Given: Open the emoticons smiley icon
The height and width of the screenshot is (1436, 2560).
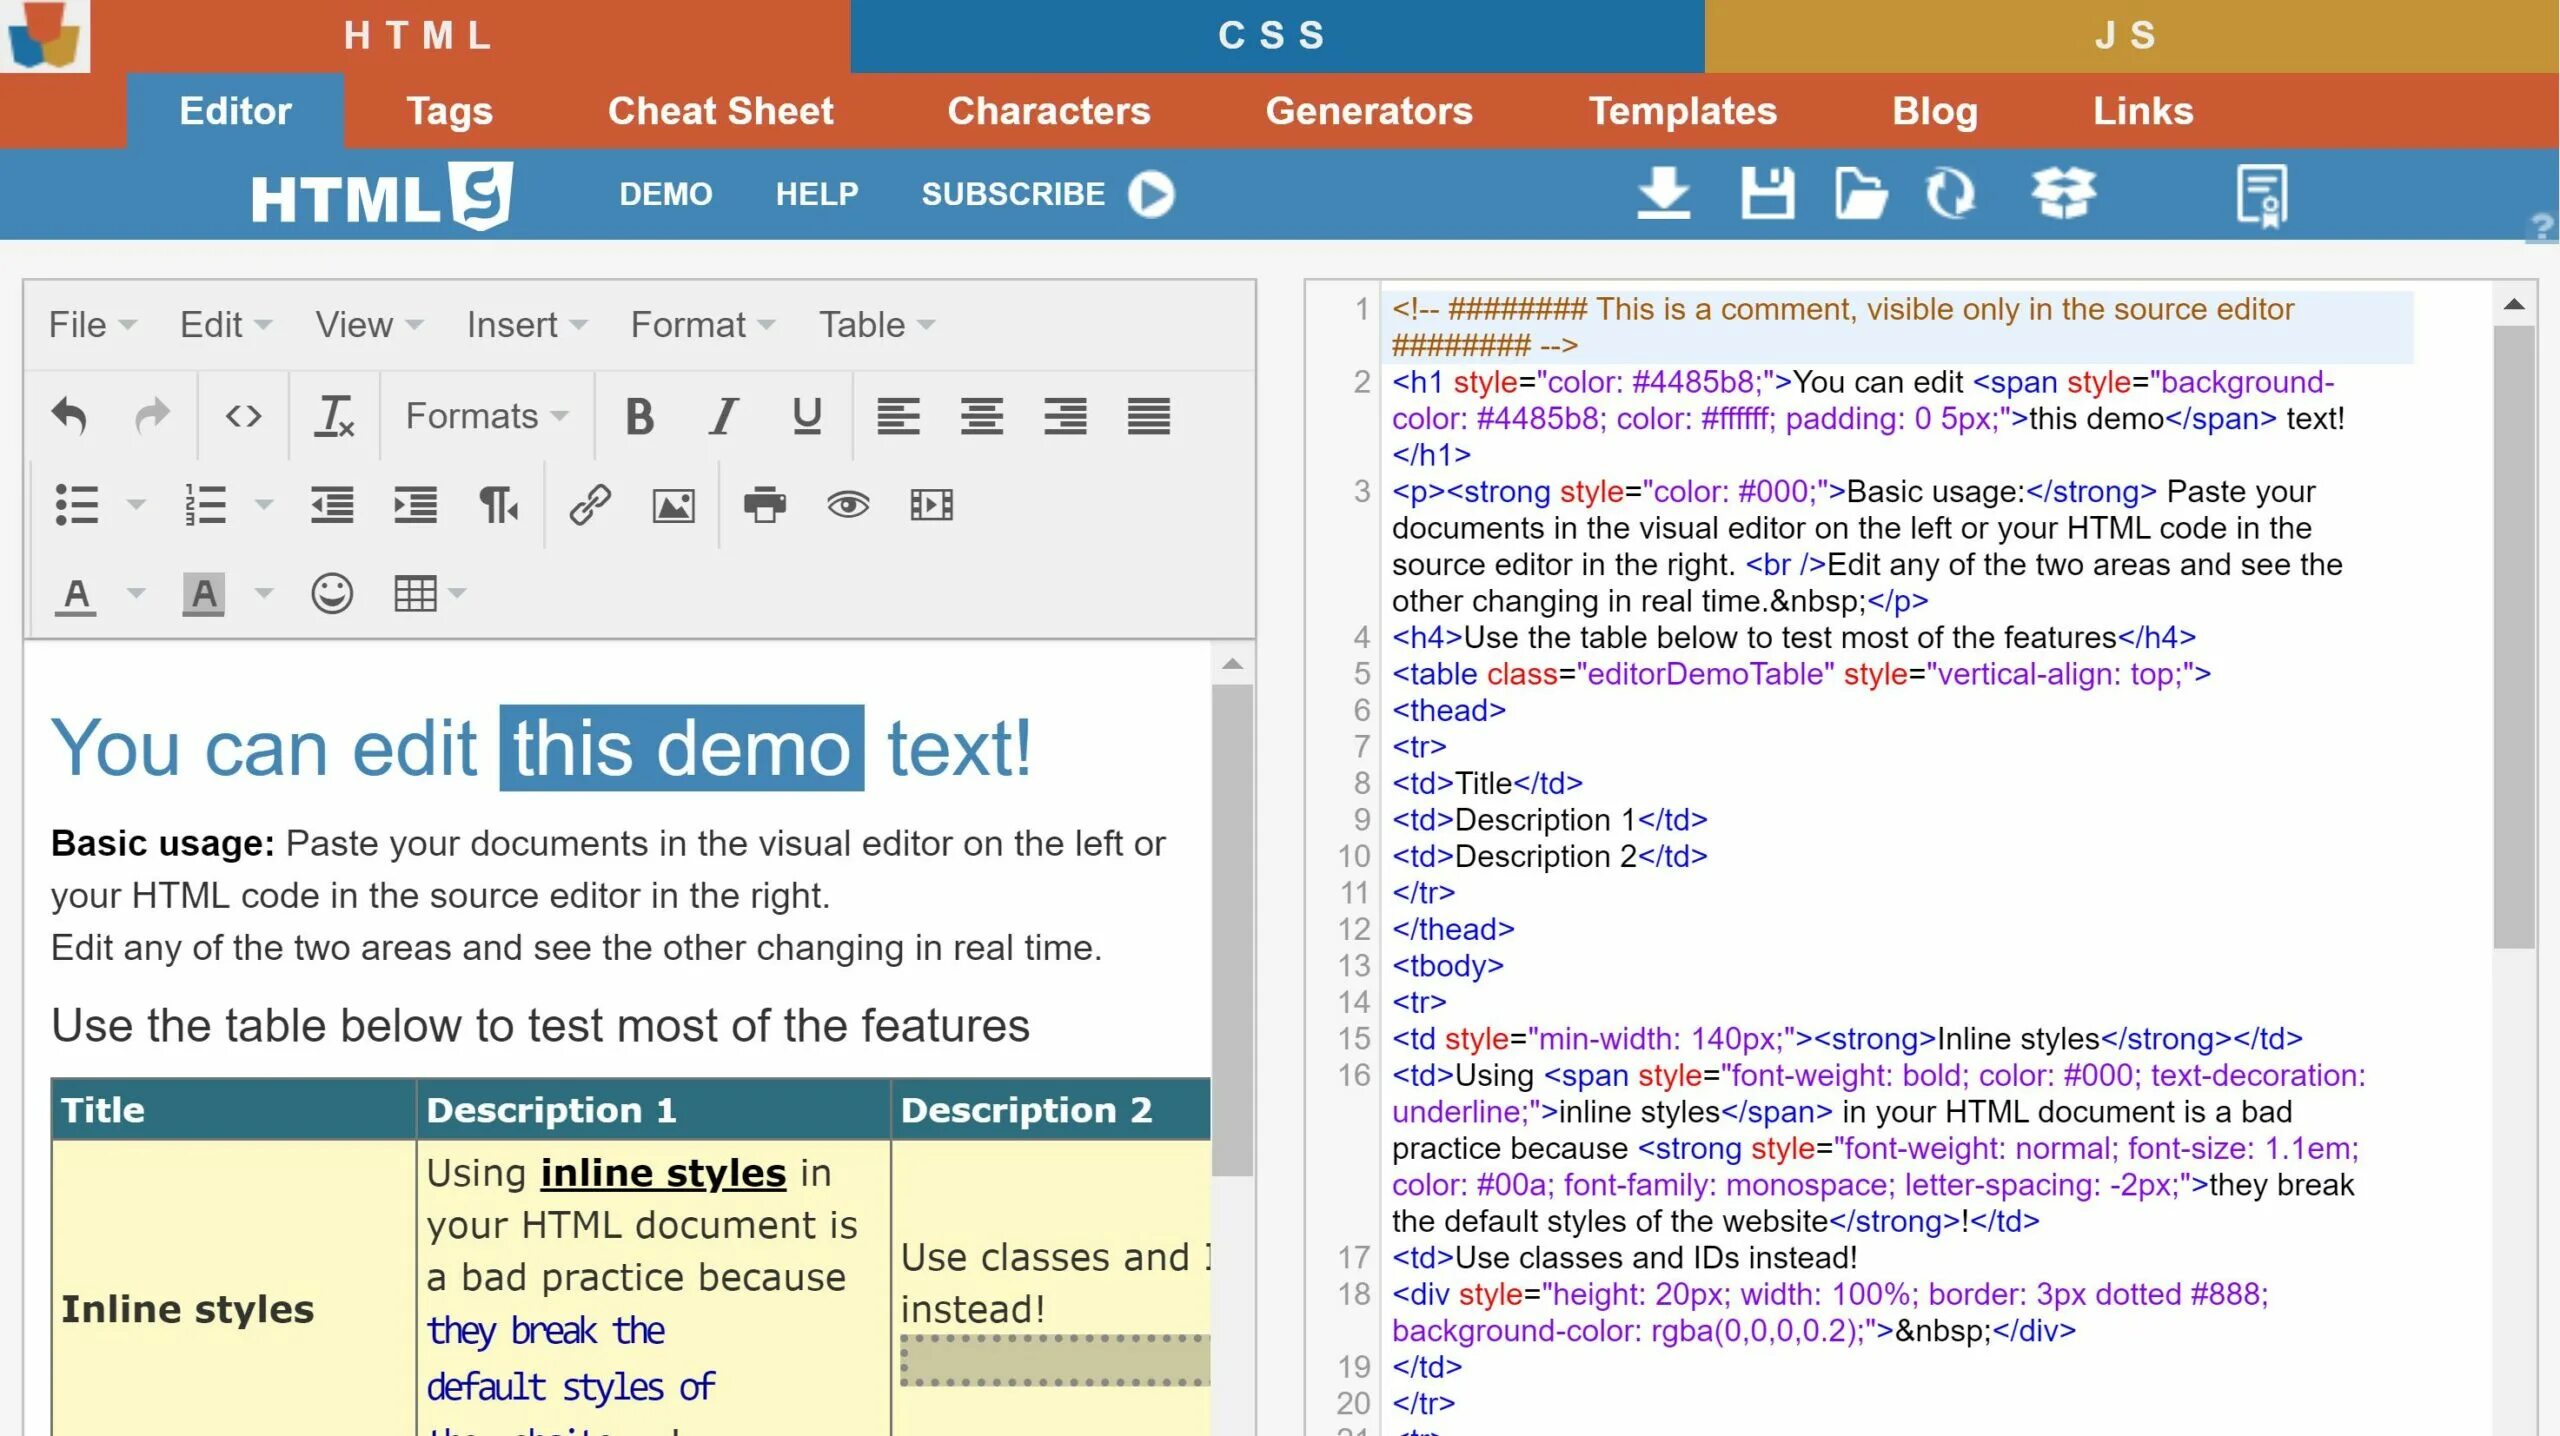Looking at the screenshot, I should click(331, 594).
